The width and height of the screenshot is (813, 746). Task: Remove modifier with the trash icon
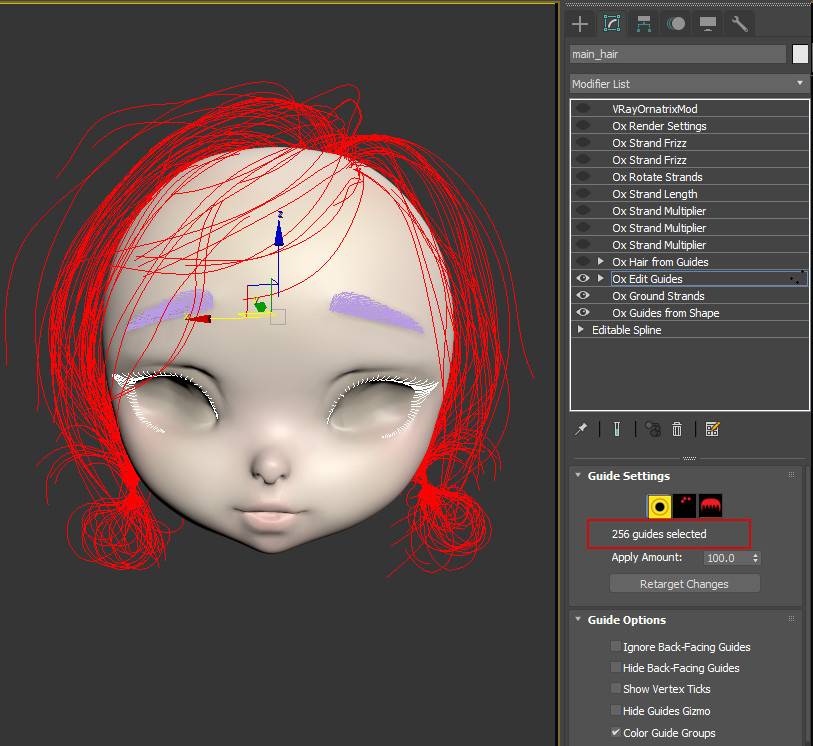click(x=677, y=429)
